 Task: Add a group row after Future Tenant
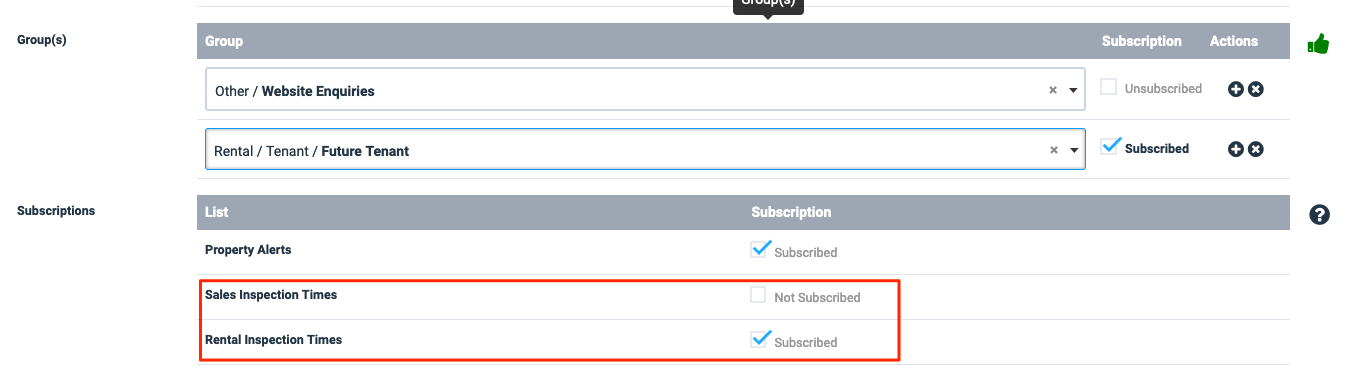1235,149
